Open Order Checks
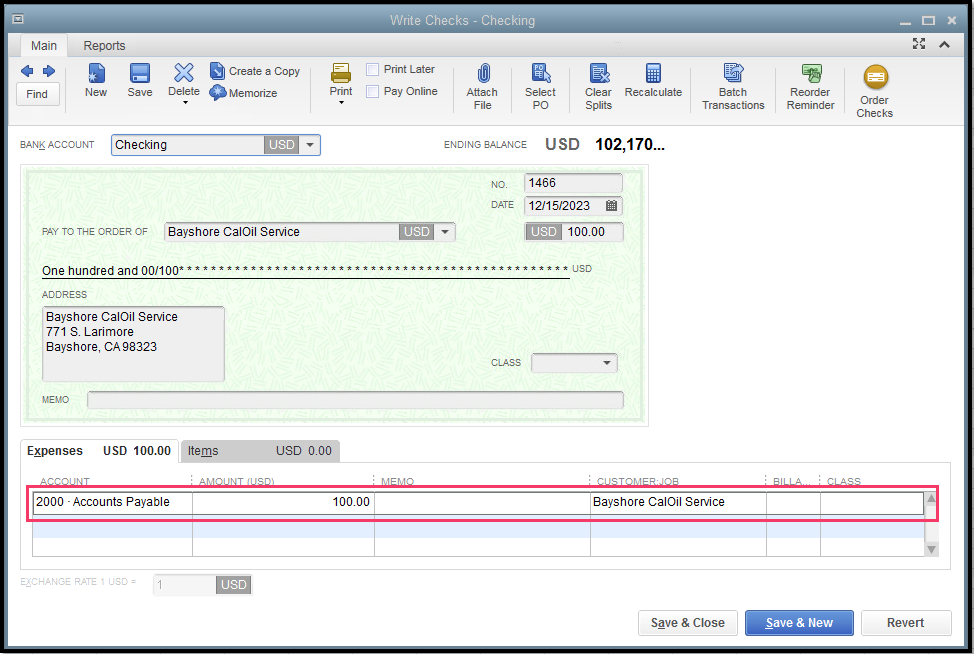Image resolution: width=974 pixels, height=654 pixels. tap(875, 91)
